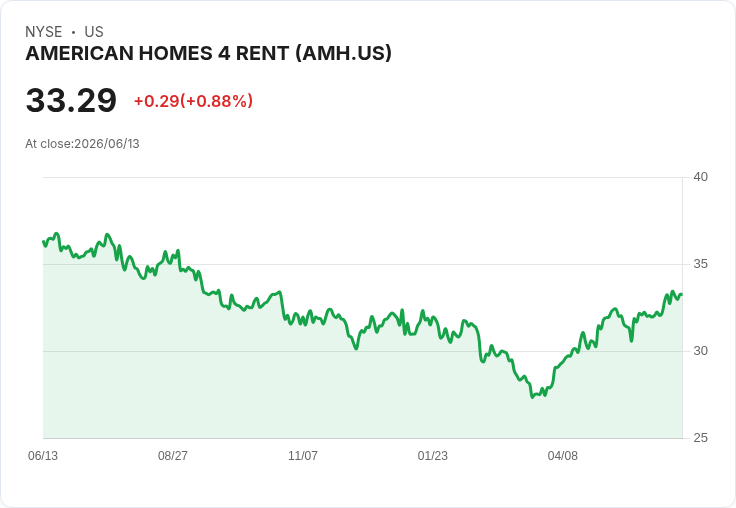This screenshot has height=508, width=736.
Task: Click the red +0.29(+0.88%) change value
Action: 193,101
